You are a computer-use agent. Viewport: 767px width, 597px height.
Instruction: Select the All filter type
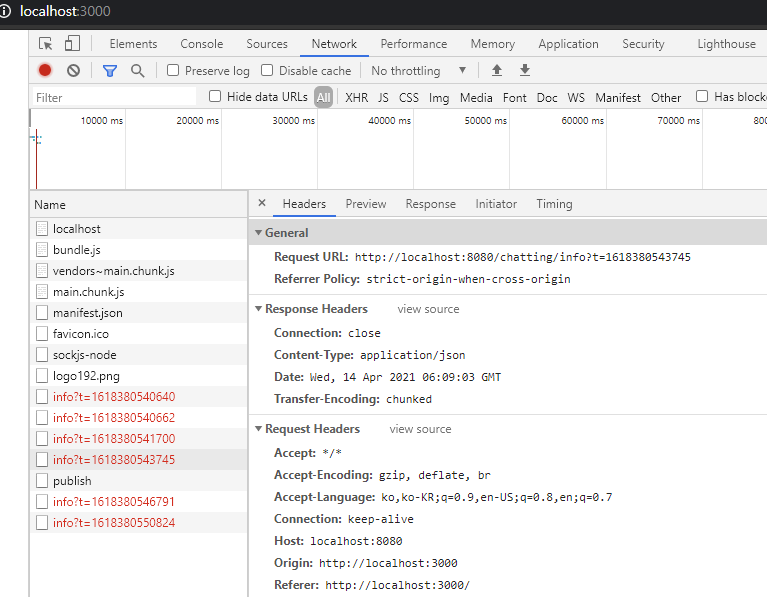323,97
